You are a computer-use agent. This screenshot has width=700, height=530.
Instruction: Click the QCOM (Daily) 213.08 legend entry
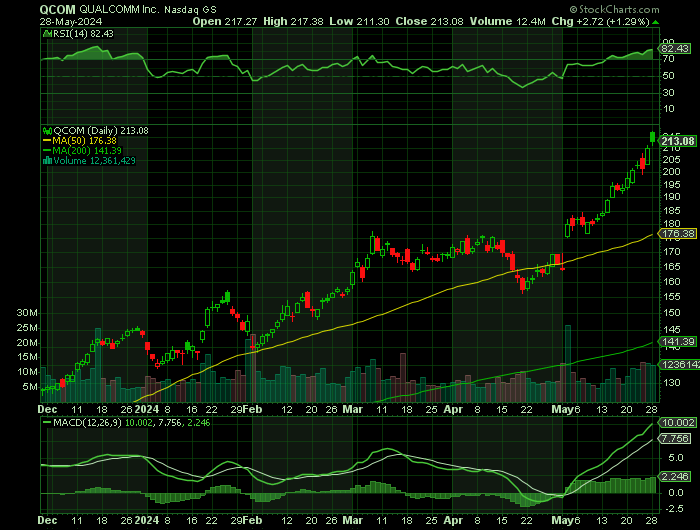[x=101, y=131]
